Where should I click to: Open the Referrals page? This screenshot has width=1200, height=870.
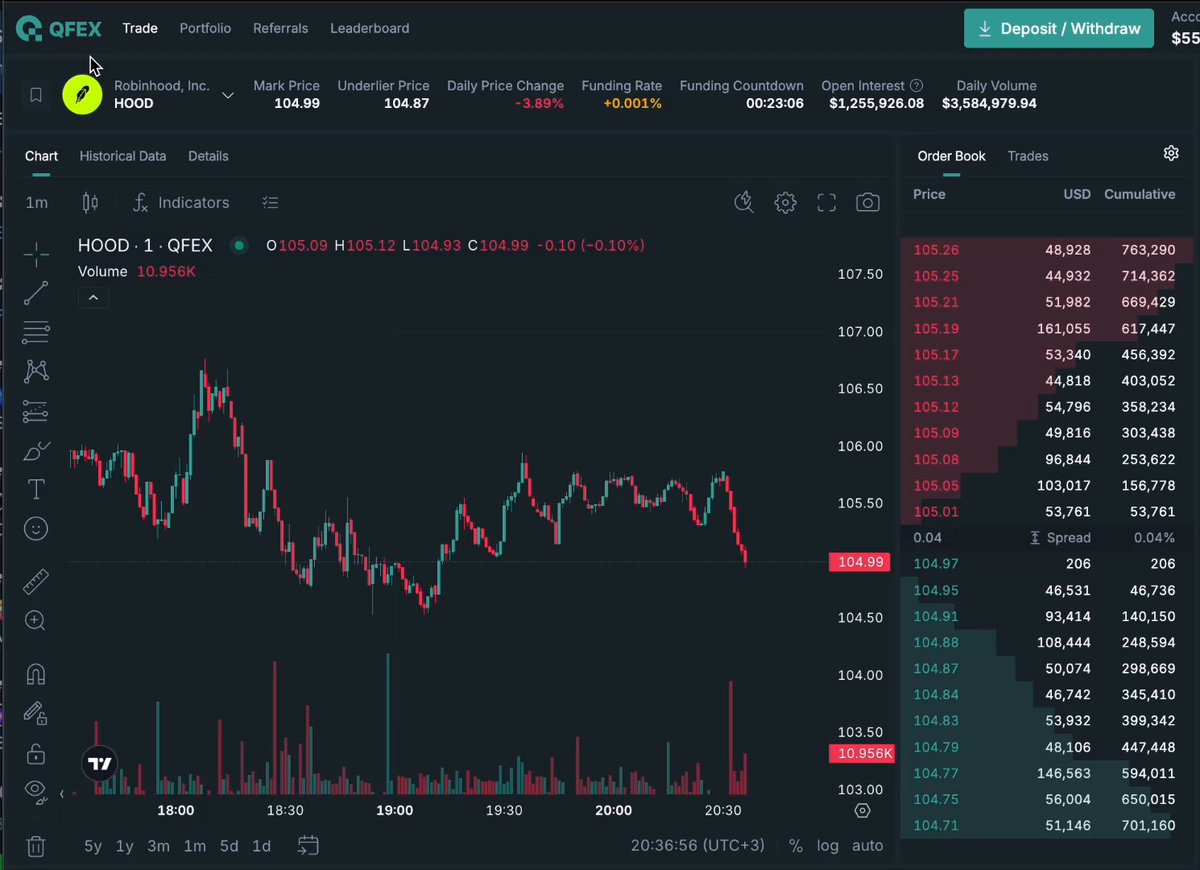(281, 28)
